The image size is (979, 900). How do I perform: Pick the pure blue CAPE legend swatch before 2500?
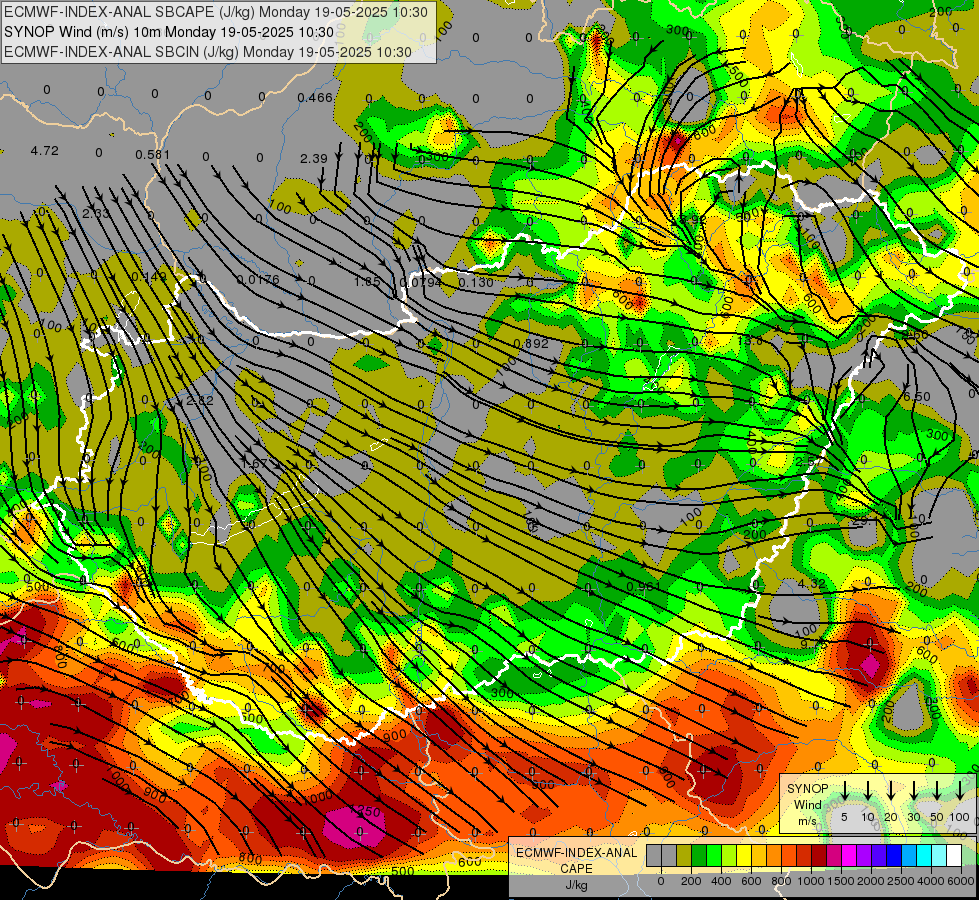point(895,855)
